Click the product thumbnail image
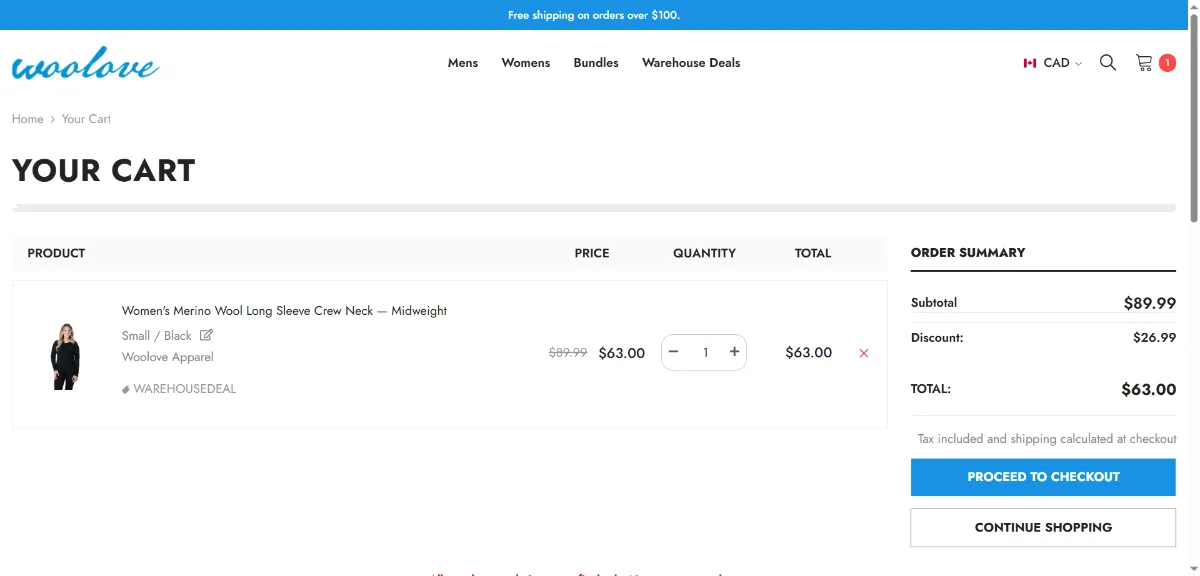 click(65, 355)
